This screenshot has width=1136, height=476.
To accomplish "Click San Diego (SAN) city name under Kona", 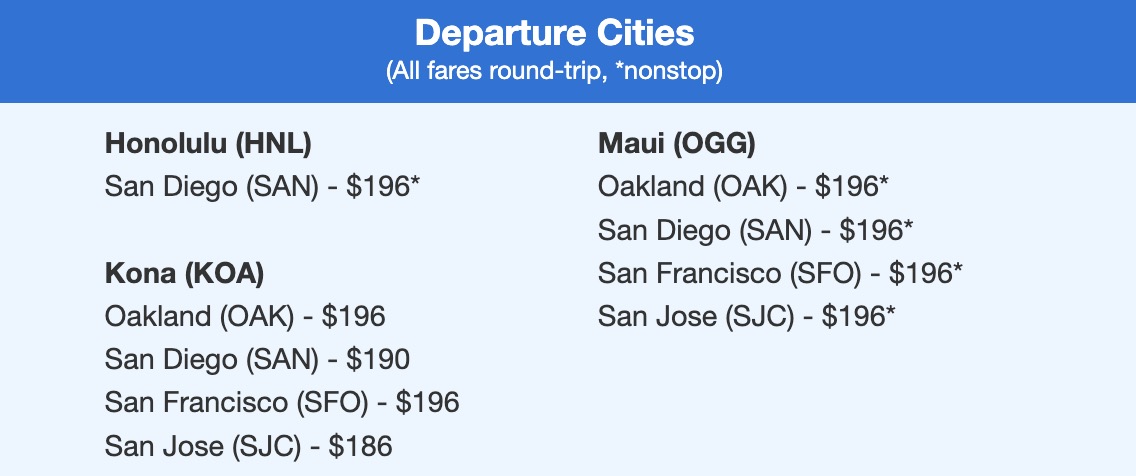I will pos(211,360).
